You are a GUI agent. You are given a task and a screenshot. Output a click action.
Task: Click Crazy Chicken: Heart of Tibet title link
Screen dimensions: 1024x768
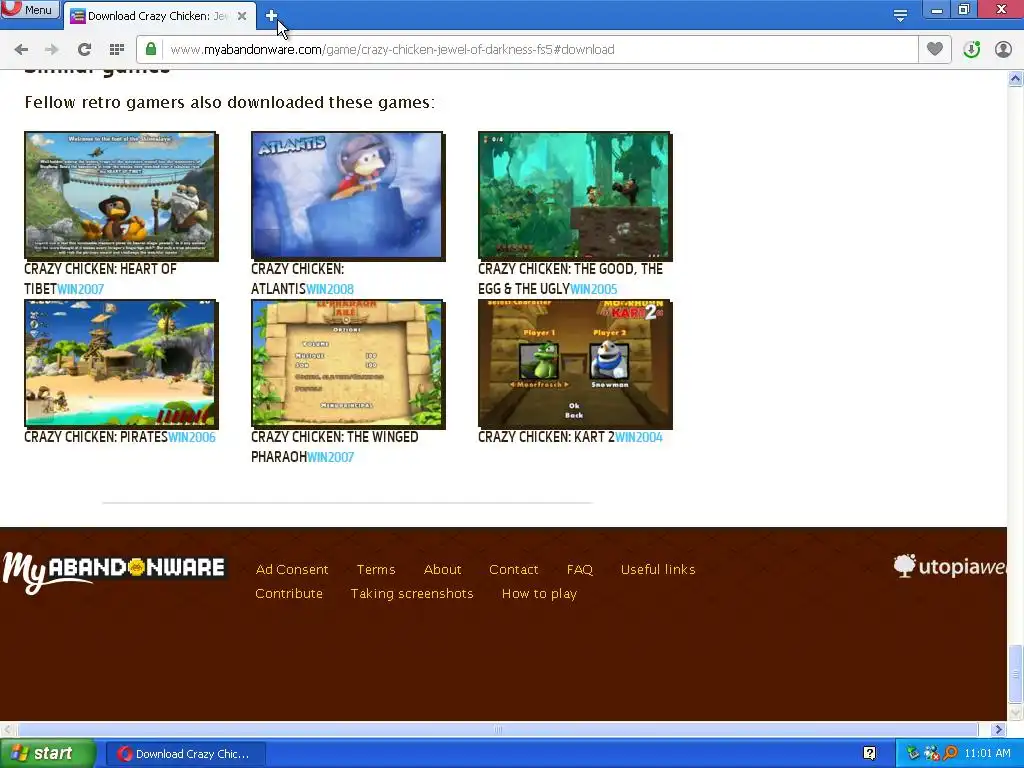(100, 279)
